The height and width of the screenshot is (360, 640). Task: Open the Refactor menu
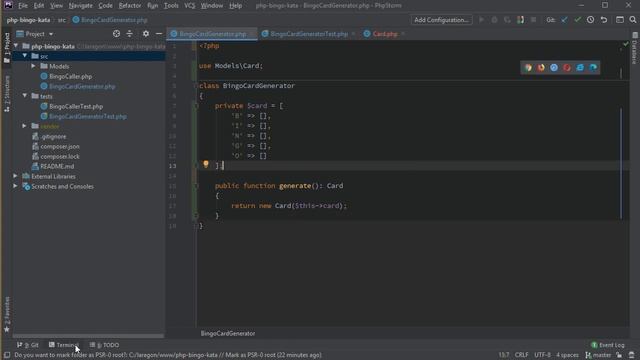click(x=130, y=6)
